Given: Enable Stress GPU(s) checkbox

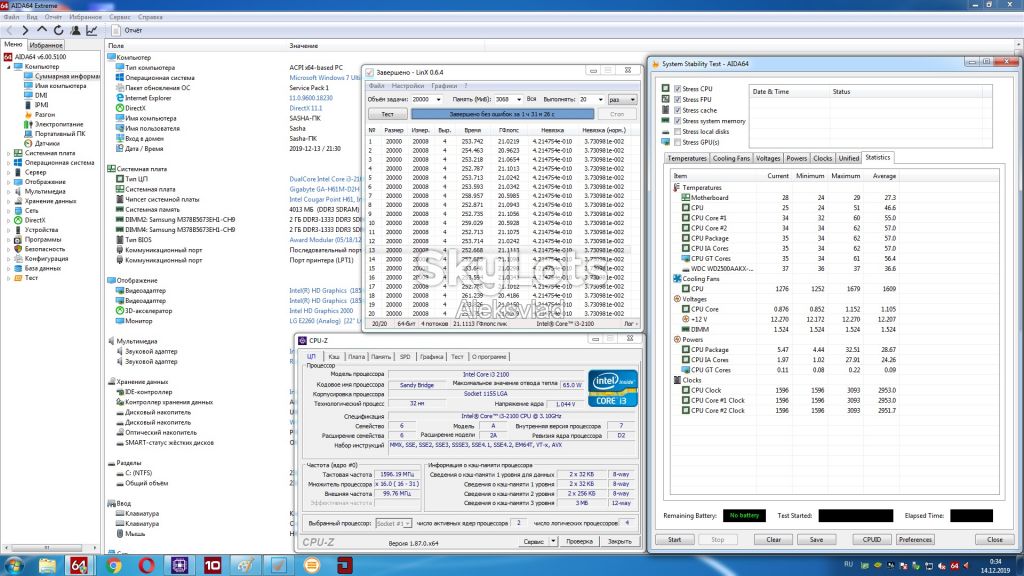Looking at the screenshot, I should 678,142.
